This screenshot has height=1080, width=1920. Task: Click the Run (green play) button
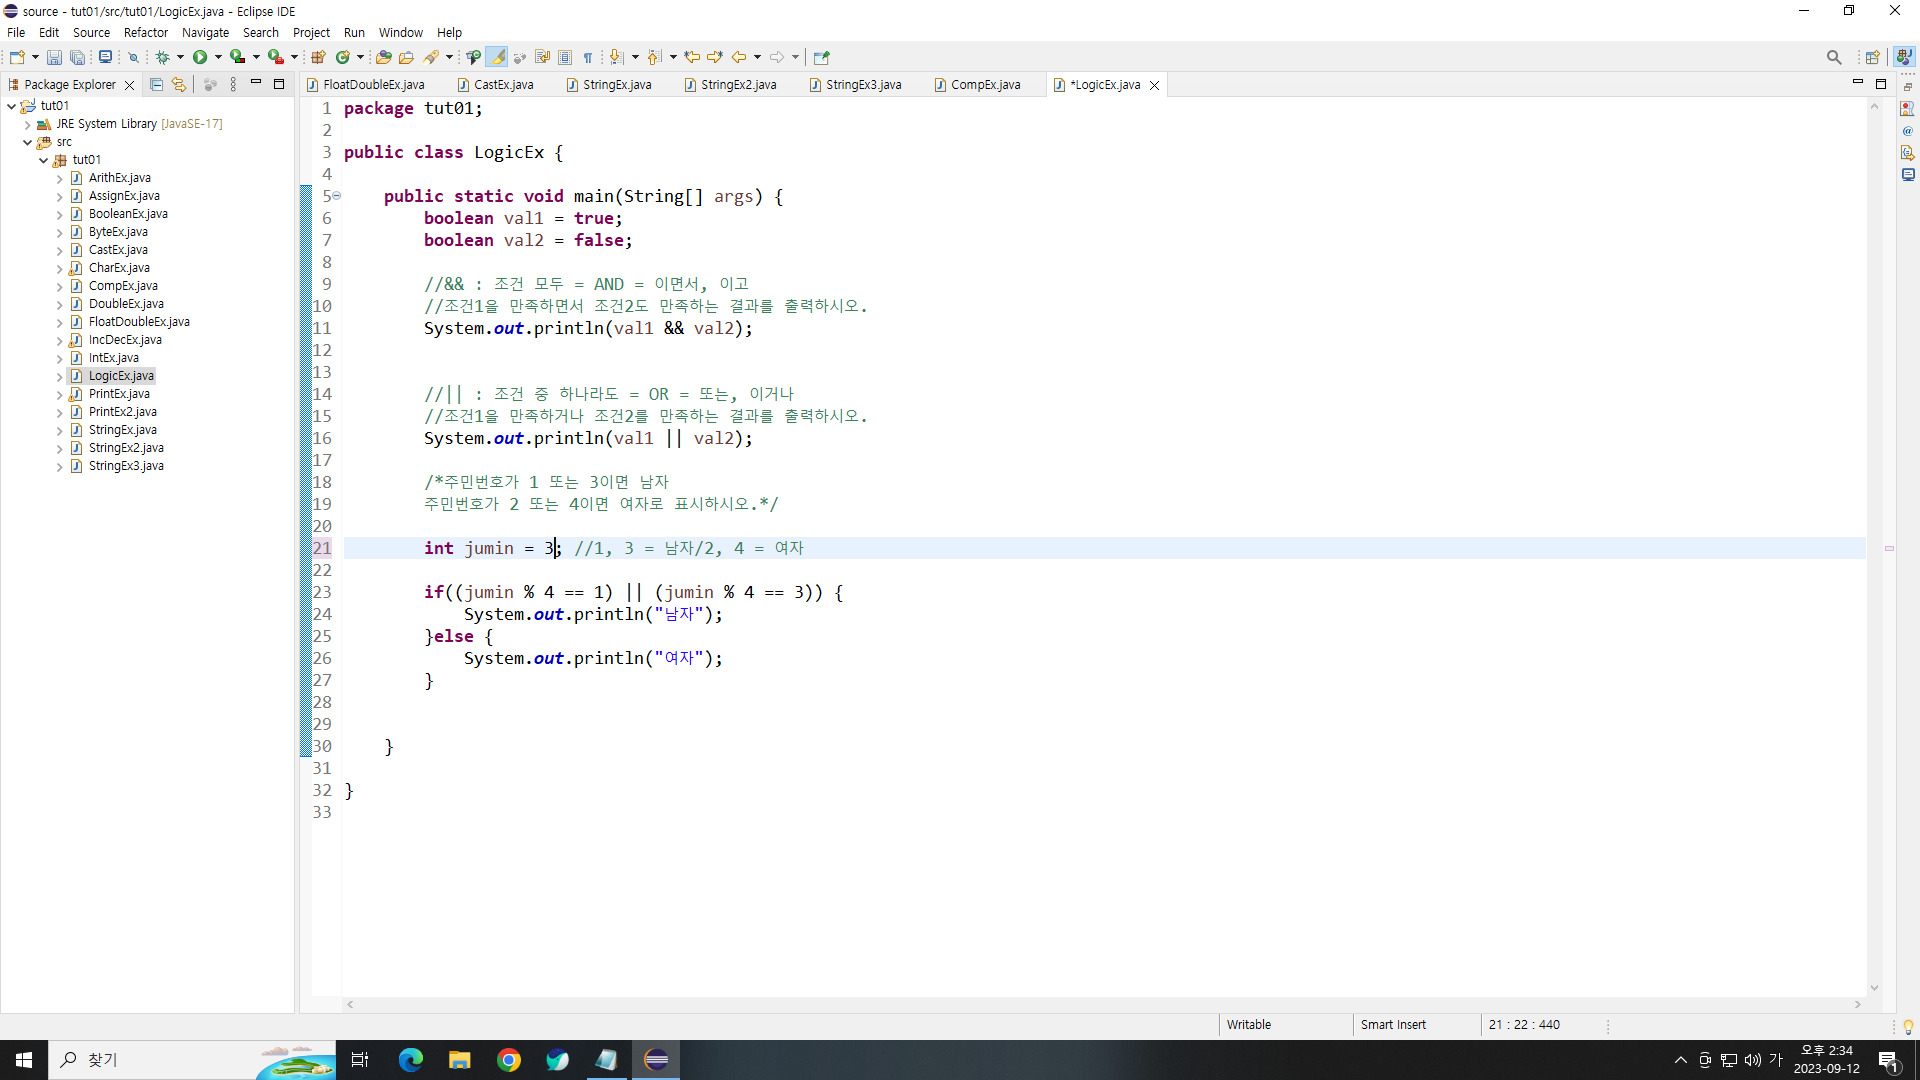click(200, 57)
